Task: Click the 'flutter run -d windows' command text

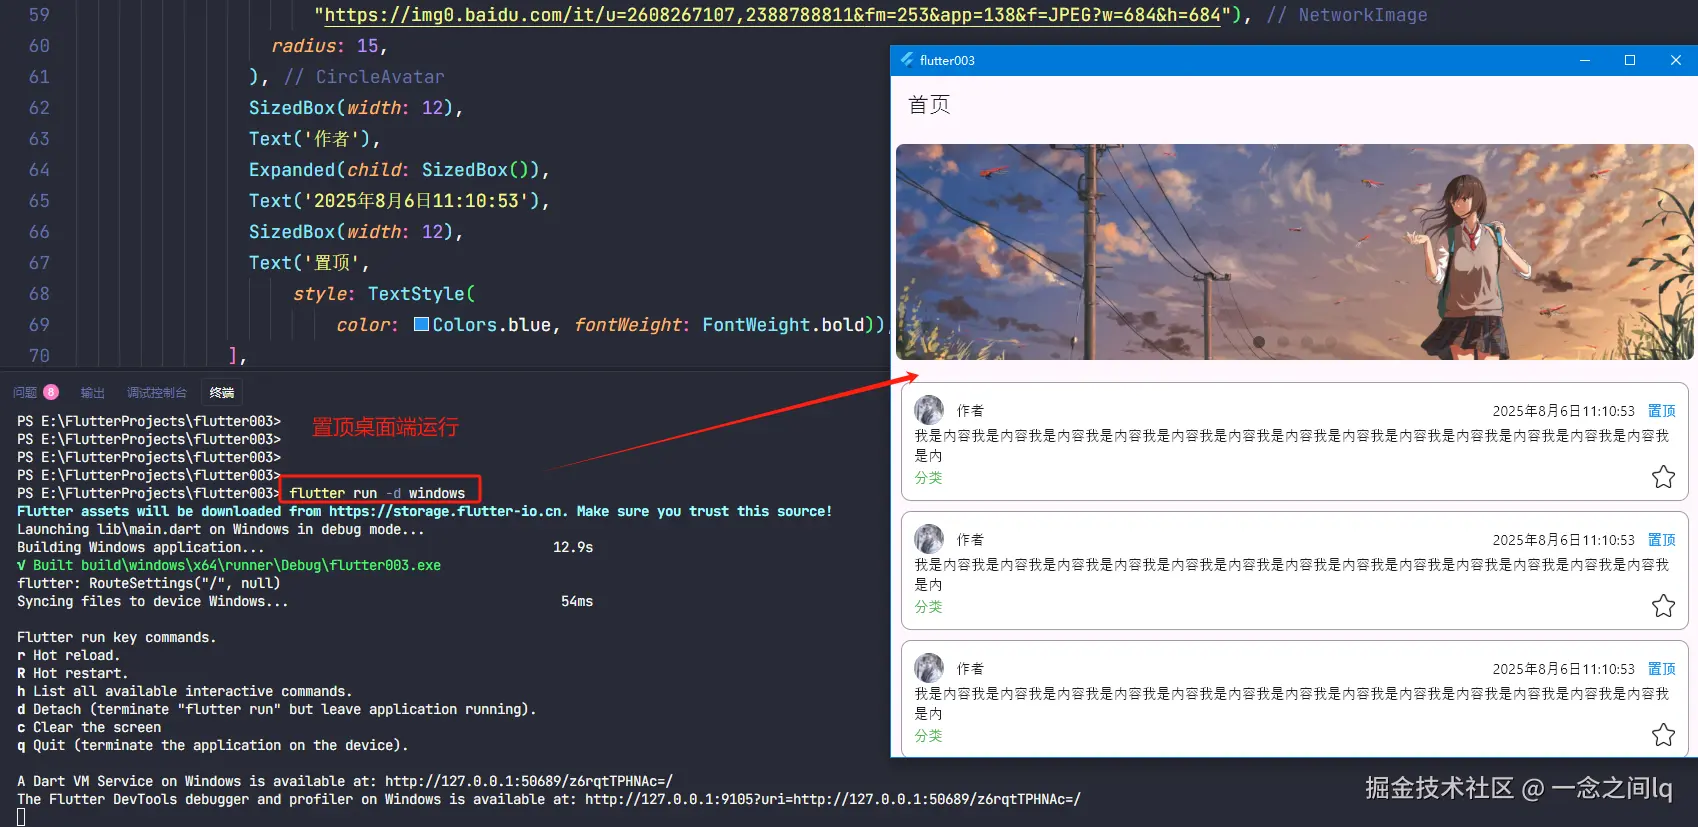Action: point(377,493)
